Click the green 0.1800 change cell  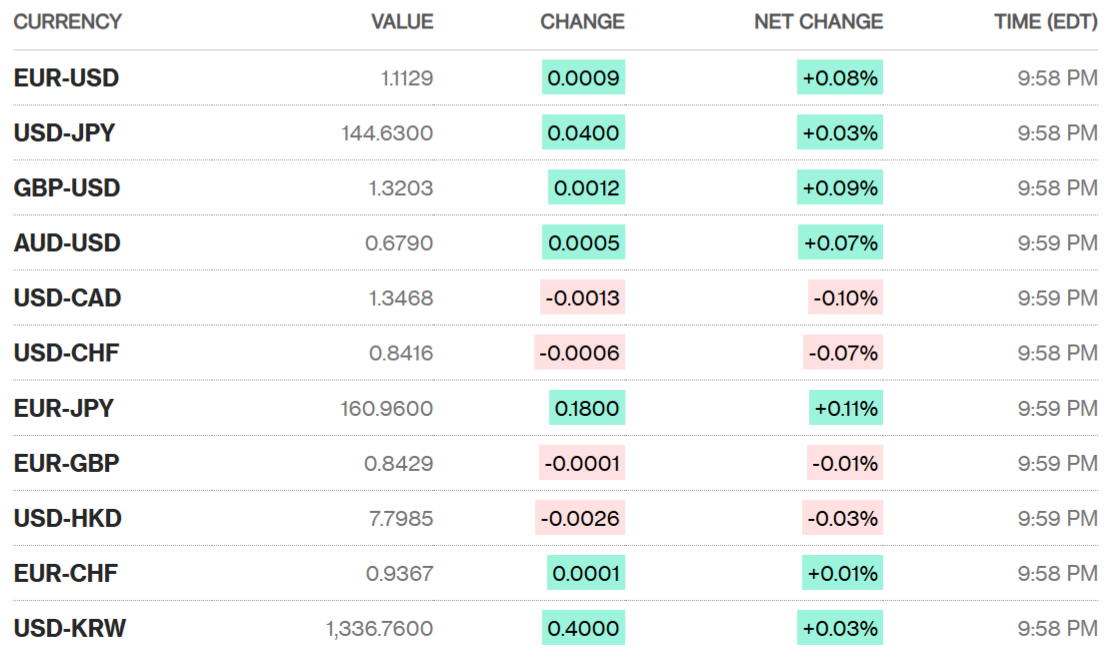coord(586,408)
